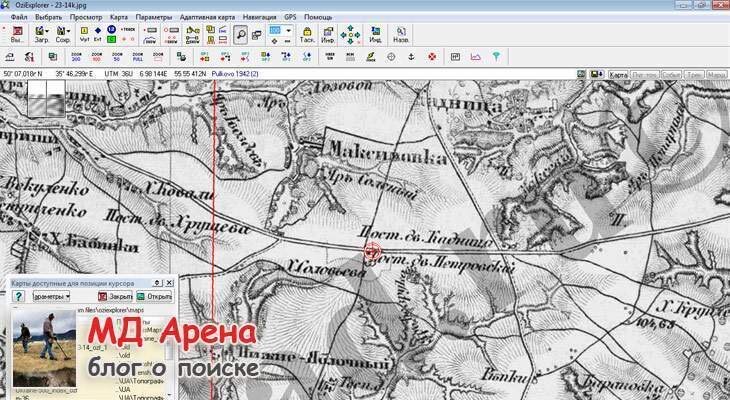Click the question mark help button
Image resolution: width=730 pixels, height=400 pixels.
tap(18, 296)
